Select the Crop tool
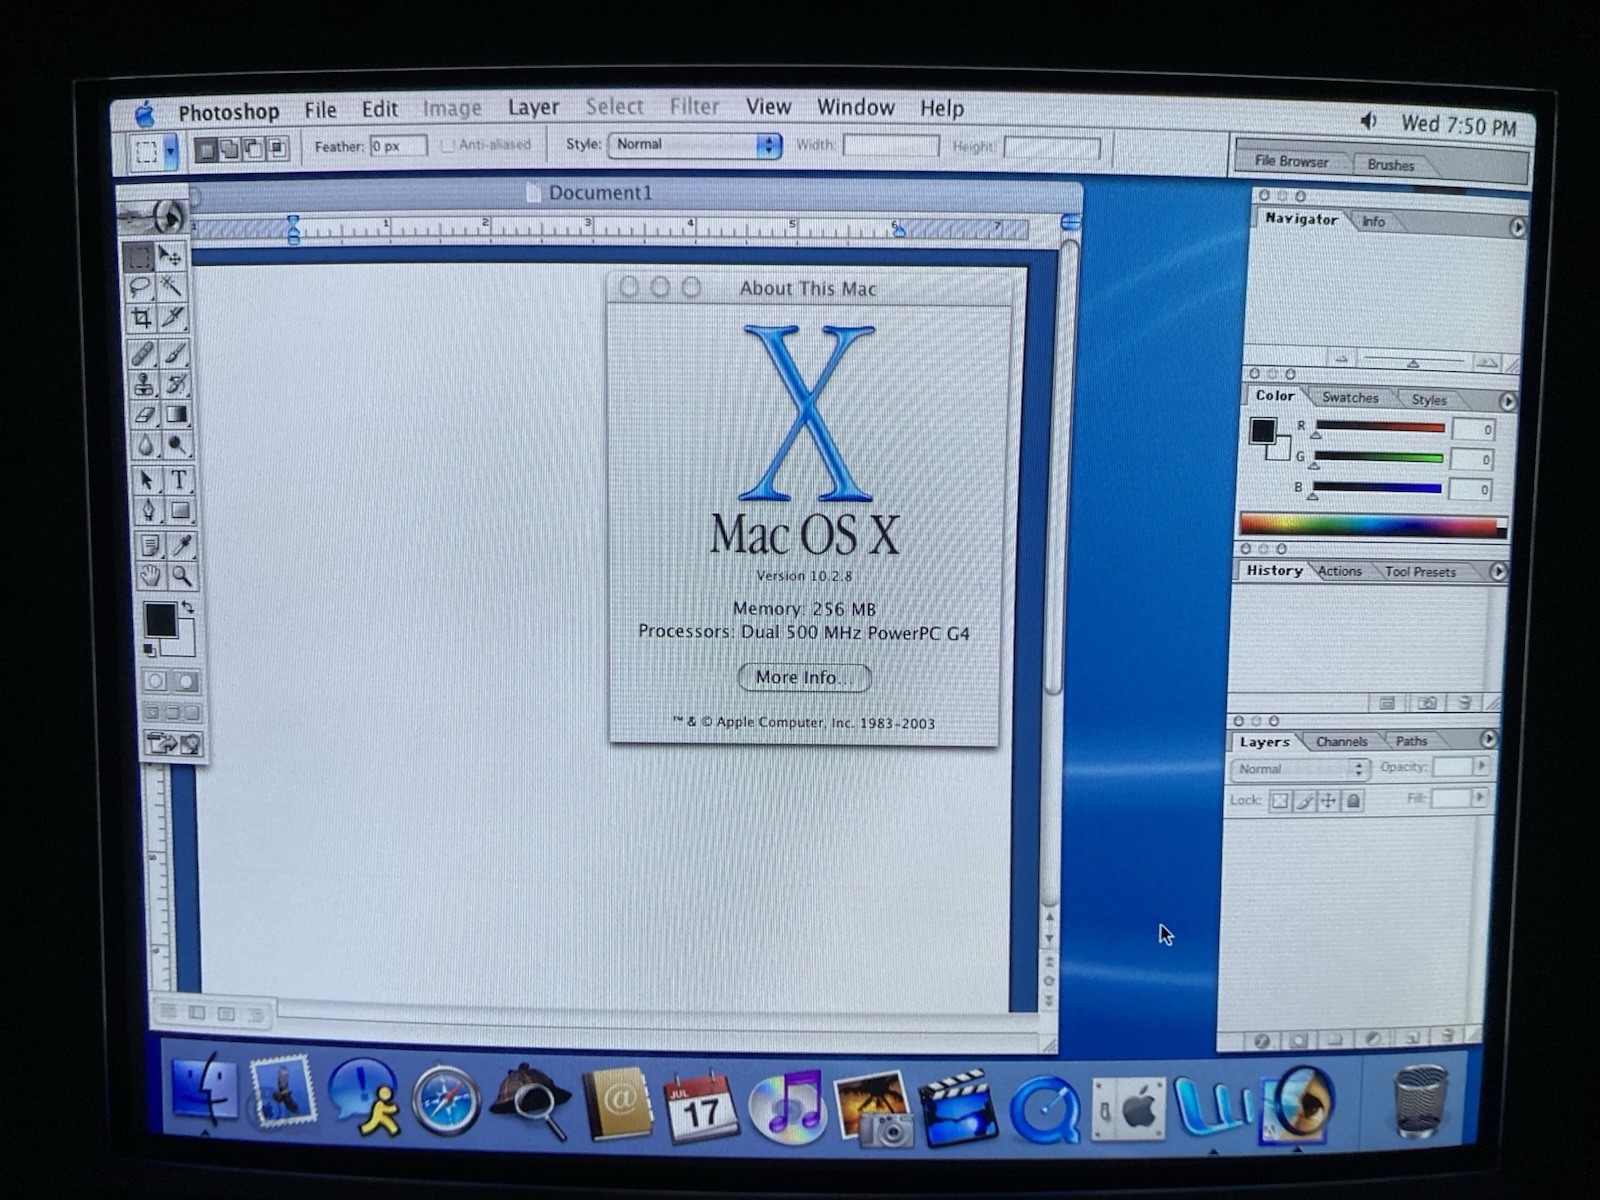1600x1200 pixels. coord(141,318)
